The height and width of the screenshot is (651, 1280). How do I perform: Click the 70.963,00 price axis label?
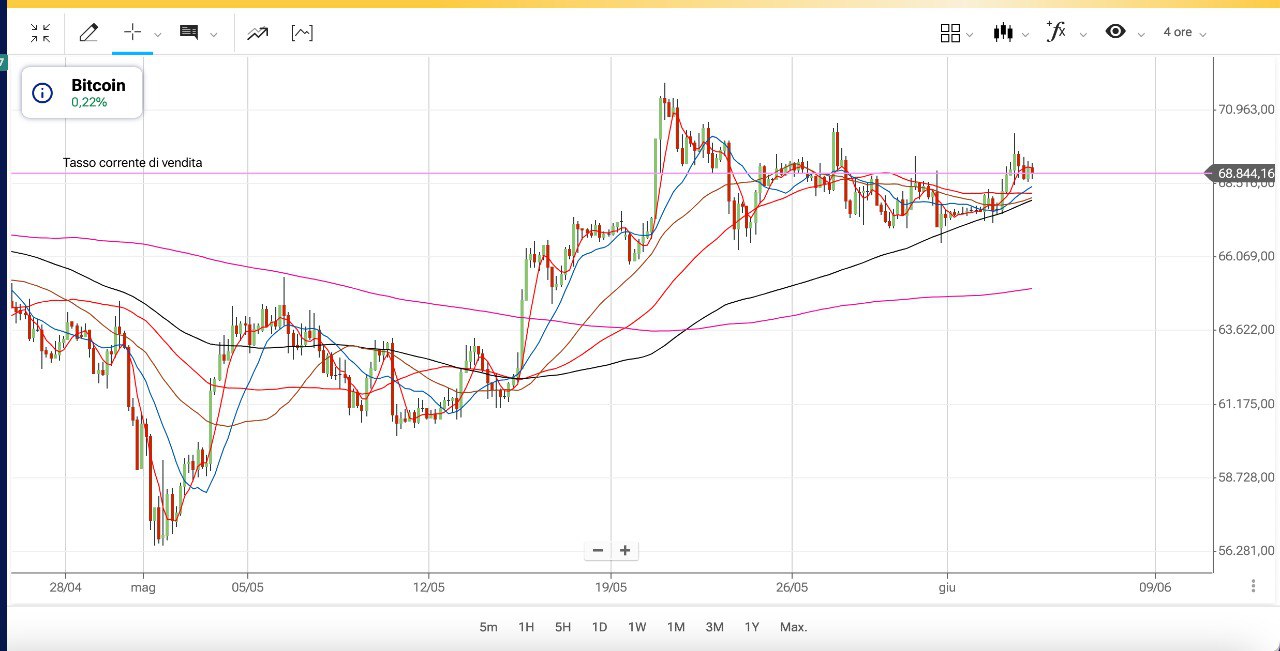click(1246, 109)
